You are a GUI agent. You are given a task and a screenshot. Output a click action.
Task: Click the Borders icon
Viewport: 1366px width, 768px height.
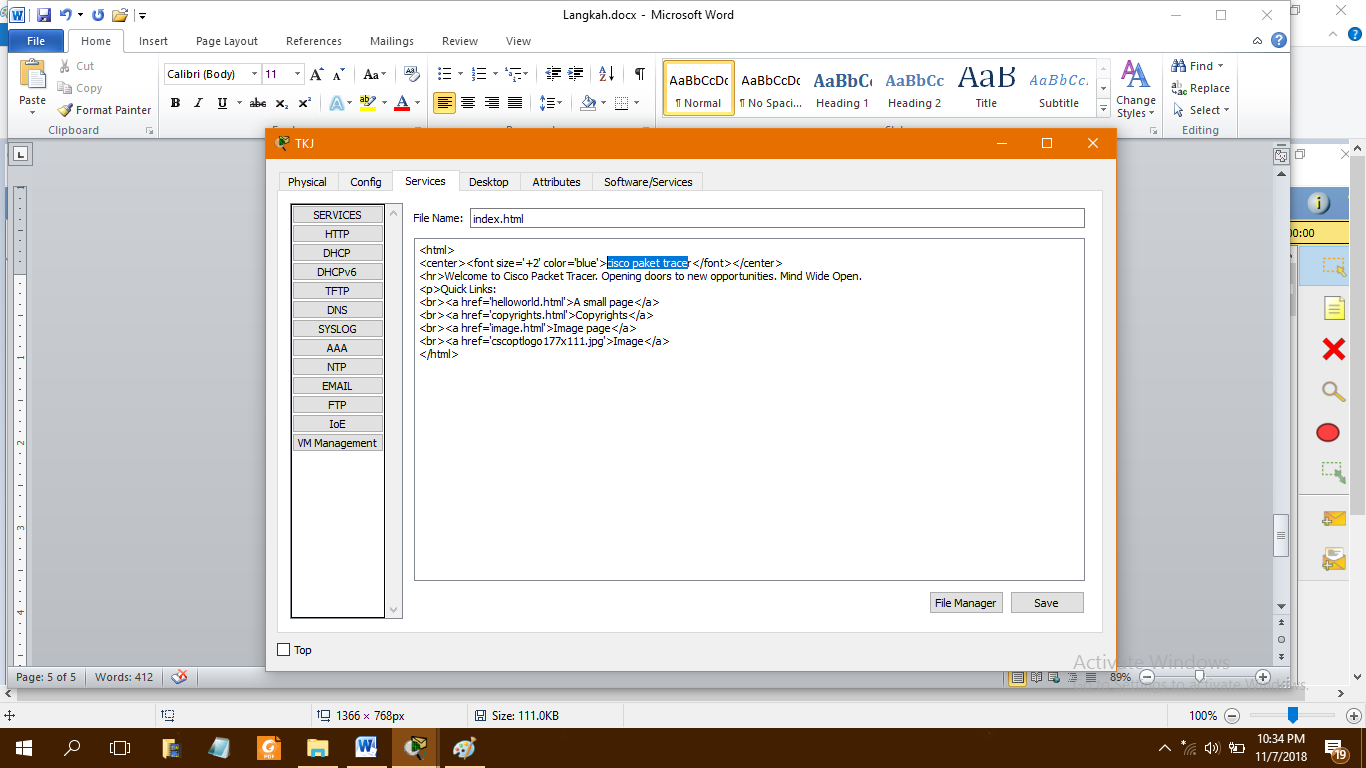(622, 103)
